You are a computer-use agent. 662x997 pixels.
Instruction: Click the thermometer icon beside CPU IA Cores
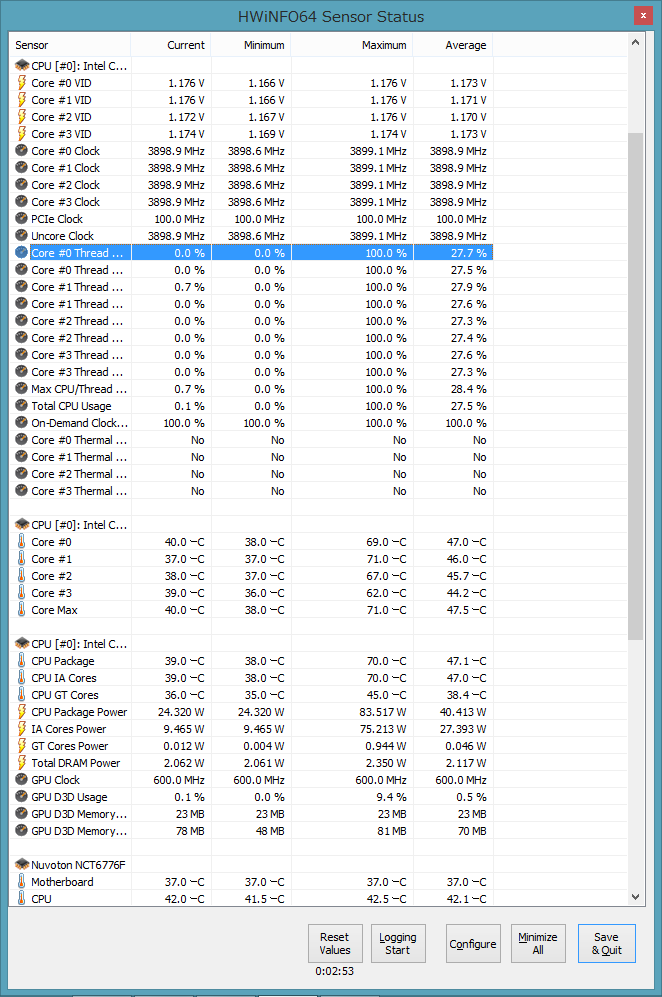(x=22, y=678)
